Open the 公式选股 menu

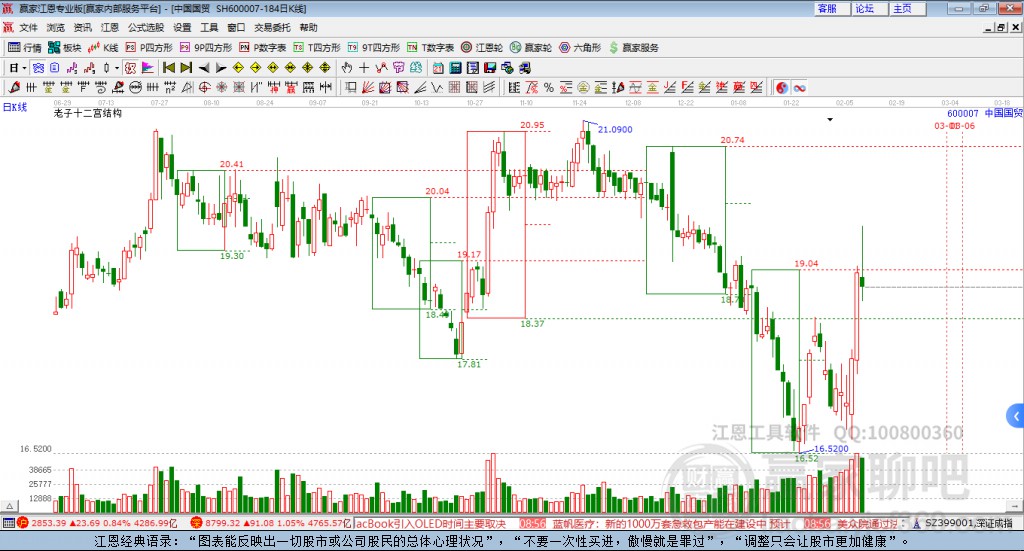pos(146,27)
